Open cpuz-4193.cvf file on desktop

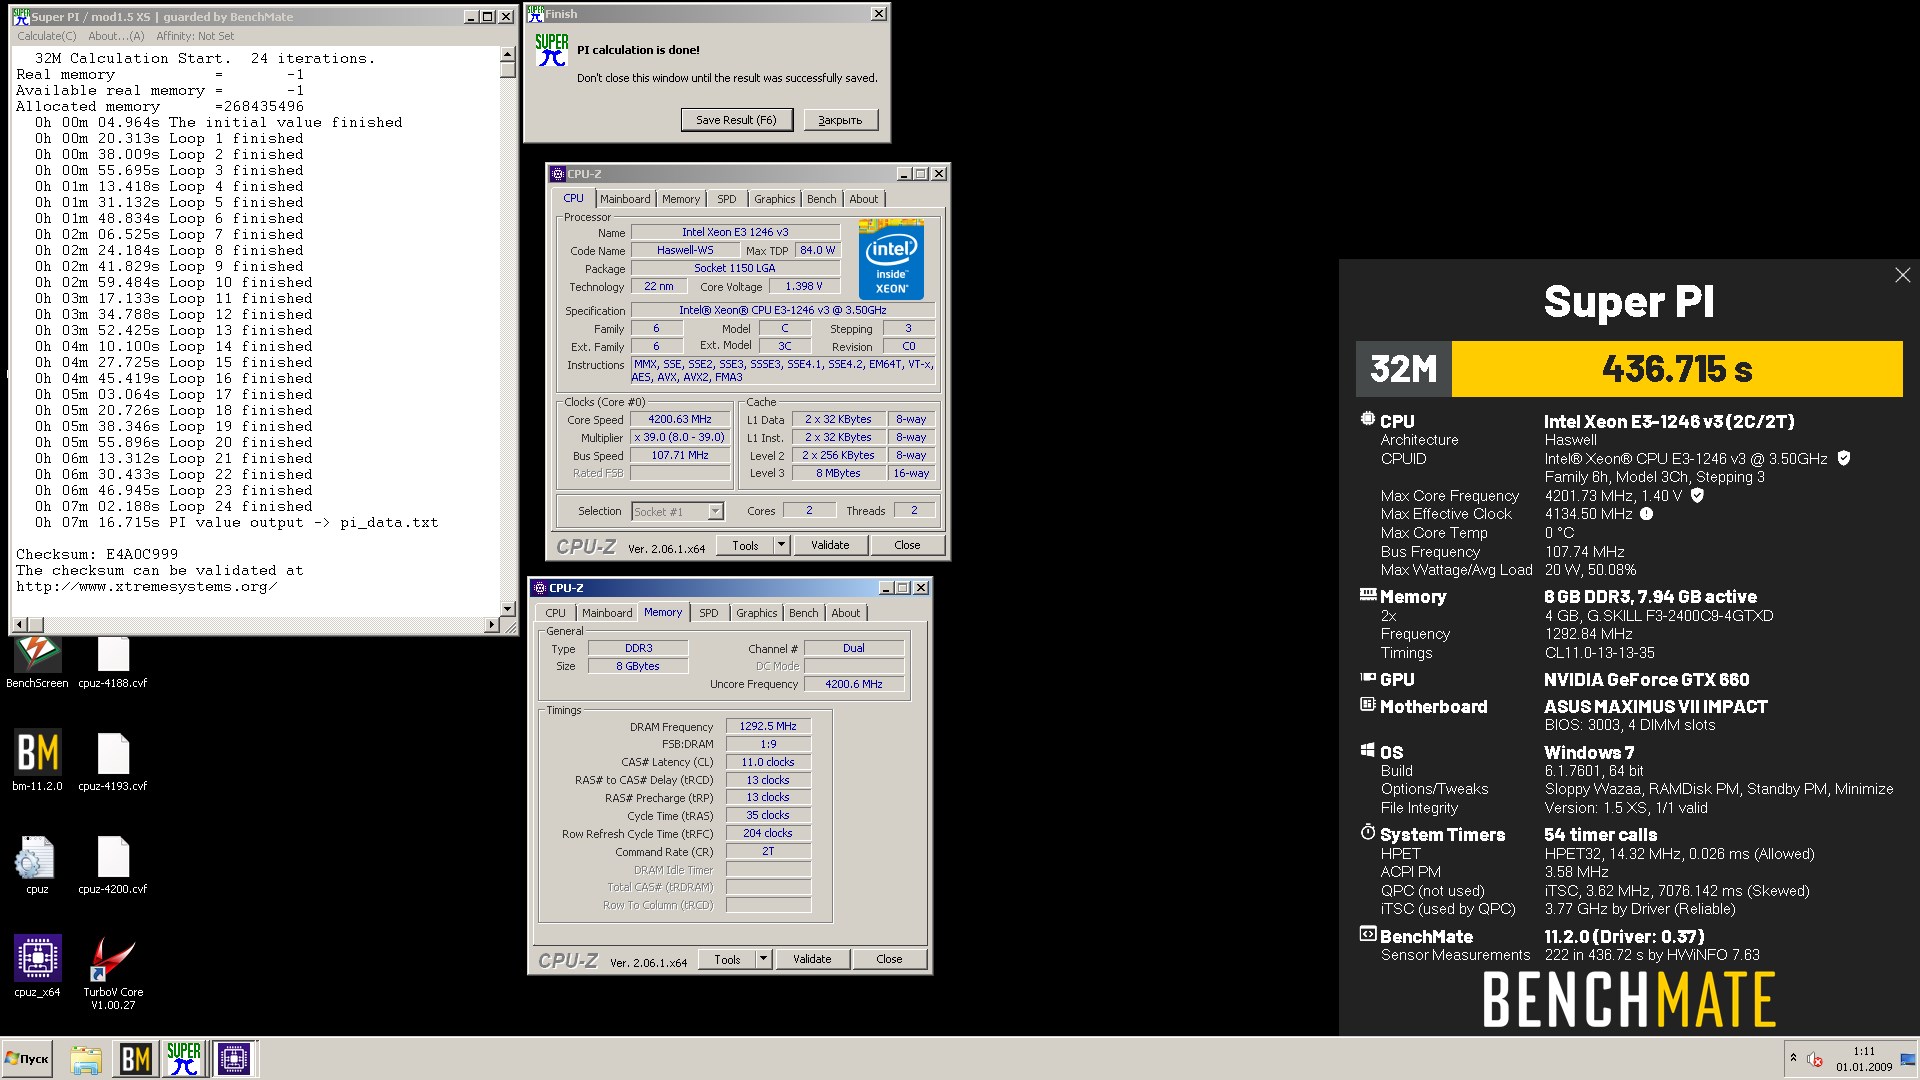click(113, 760)
